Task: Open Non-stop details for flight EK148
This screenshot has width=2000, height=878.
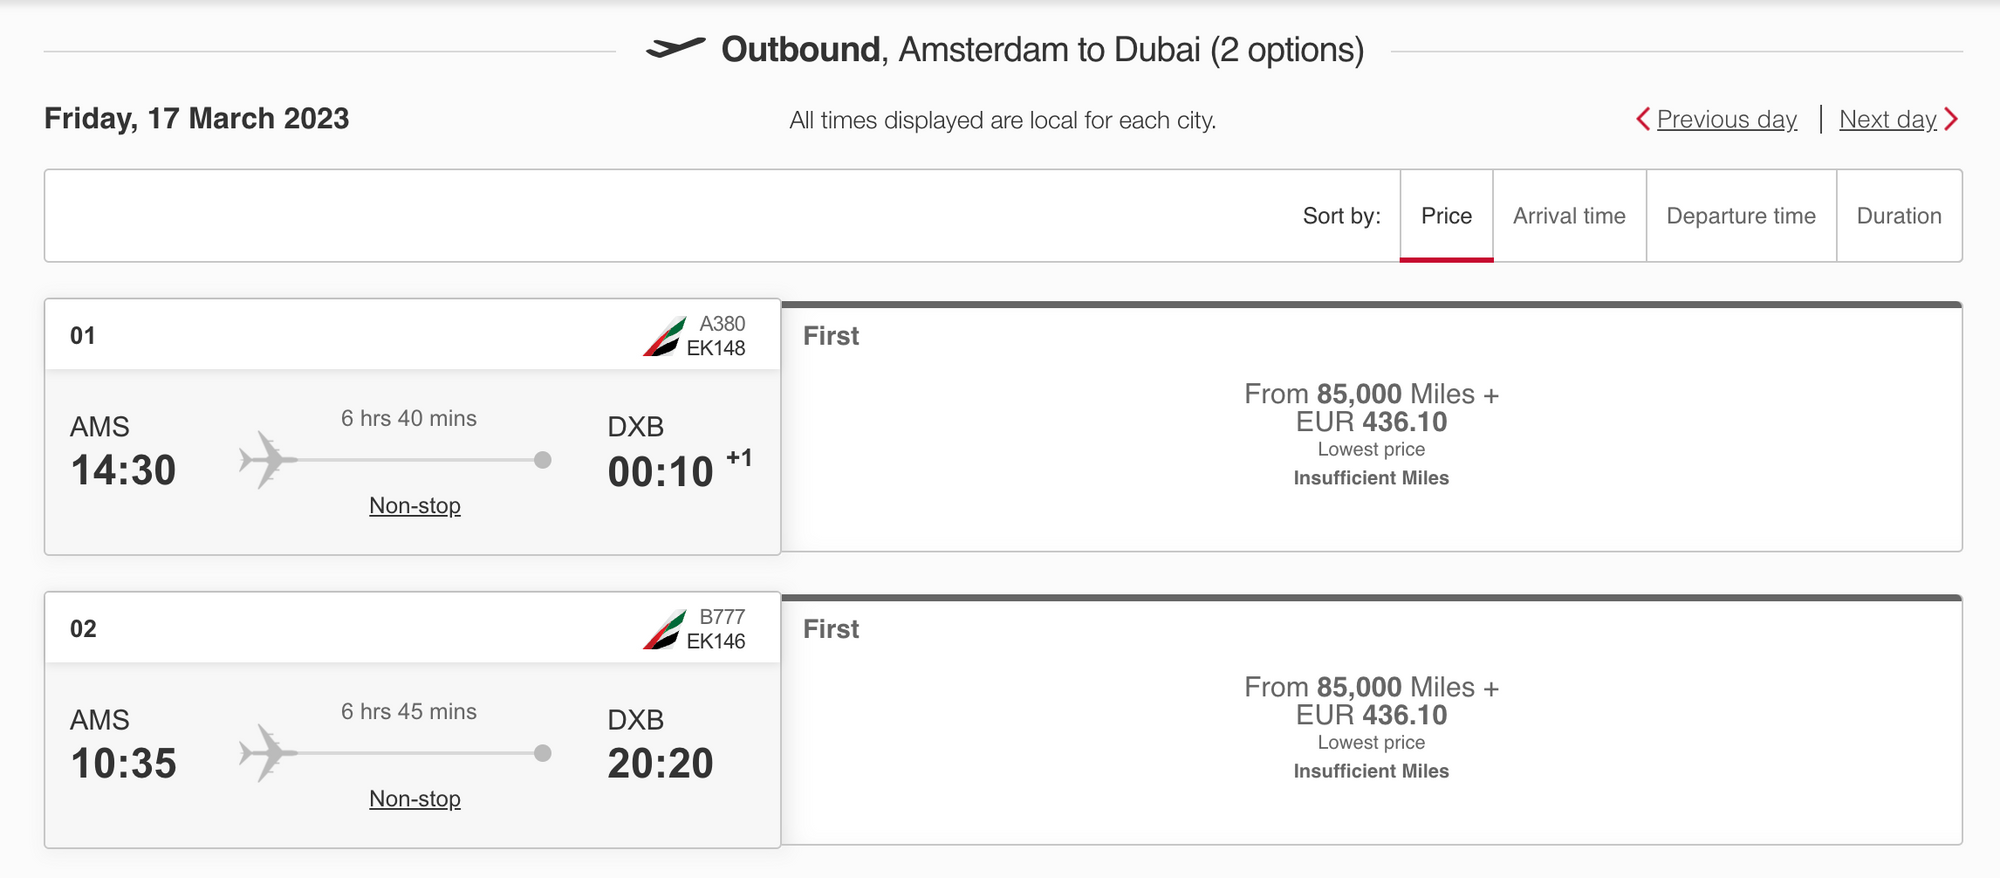Action: pyautogui.click(x=415, y=505)
